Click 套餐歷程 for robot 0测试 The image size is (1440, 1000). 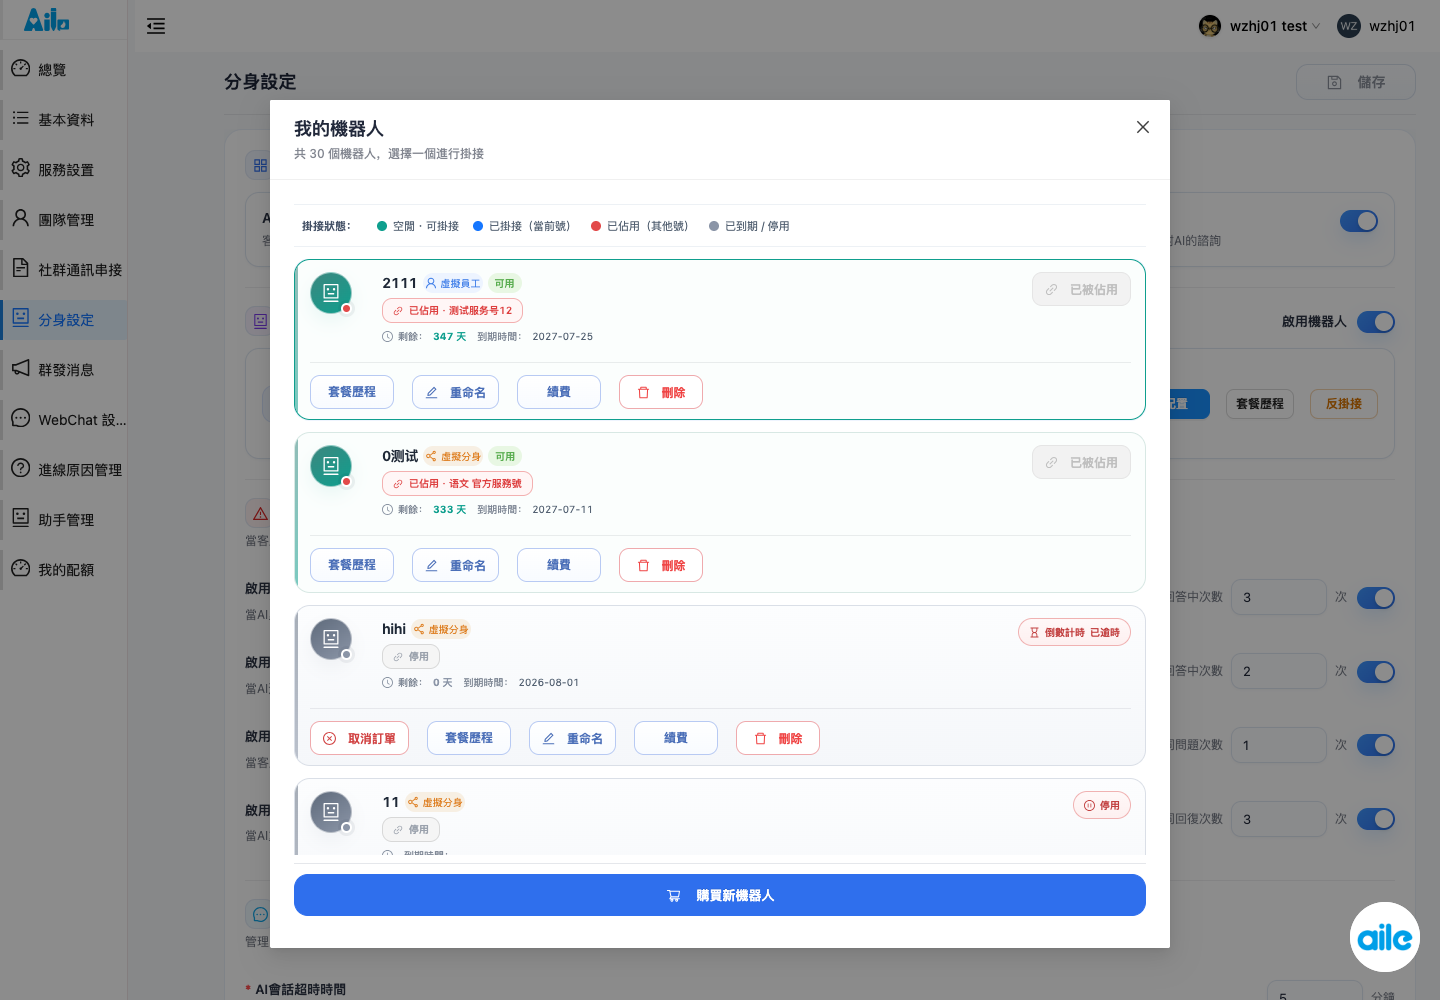(352, 565)
